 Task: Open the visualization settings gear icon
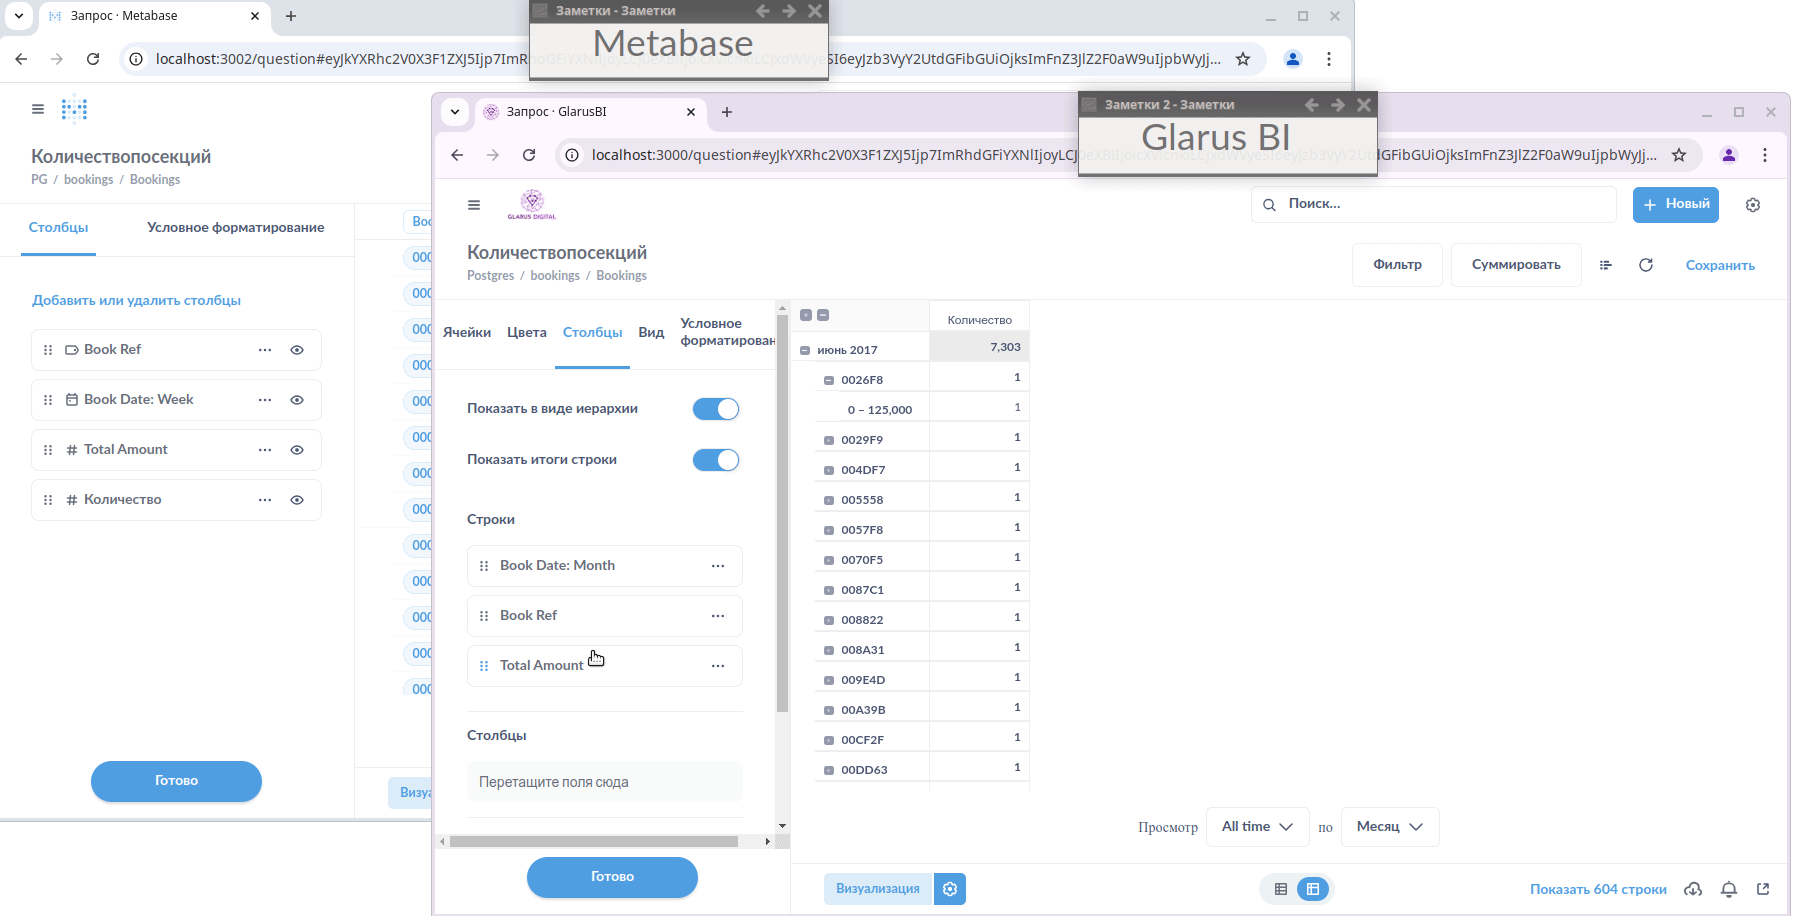pyautogui.click(x=949, y=889)
